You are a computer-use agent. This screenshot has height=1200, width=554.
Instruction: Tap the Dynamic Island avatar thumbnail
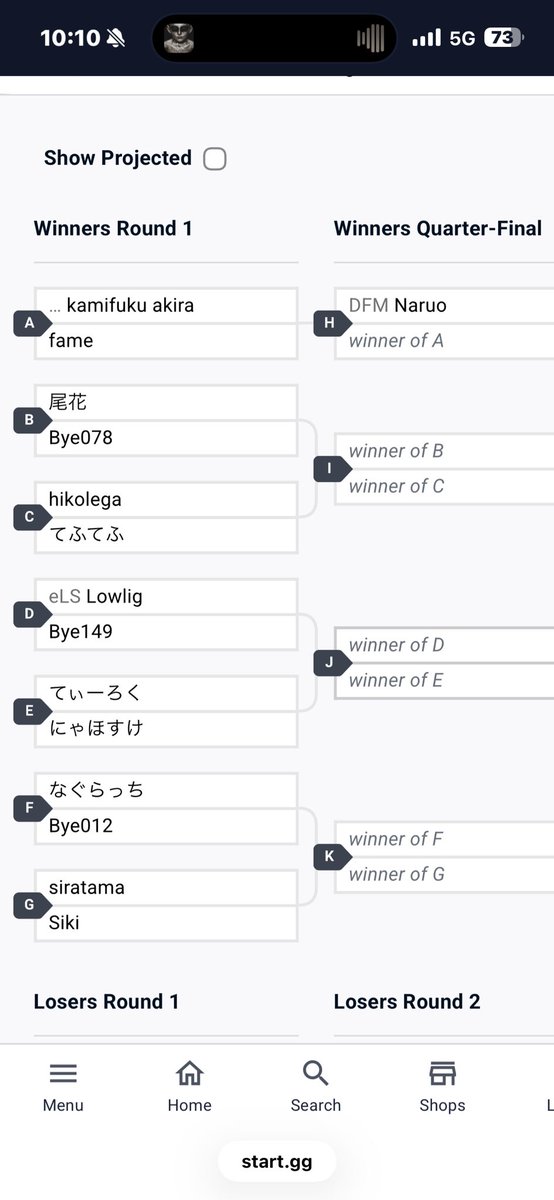(179, 38)
